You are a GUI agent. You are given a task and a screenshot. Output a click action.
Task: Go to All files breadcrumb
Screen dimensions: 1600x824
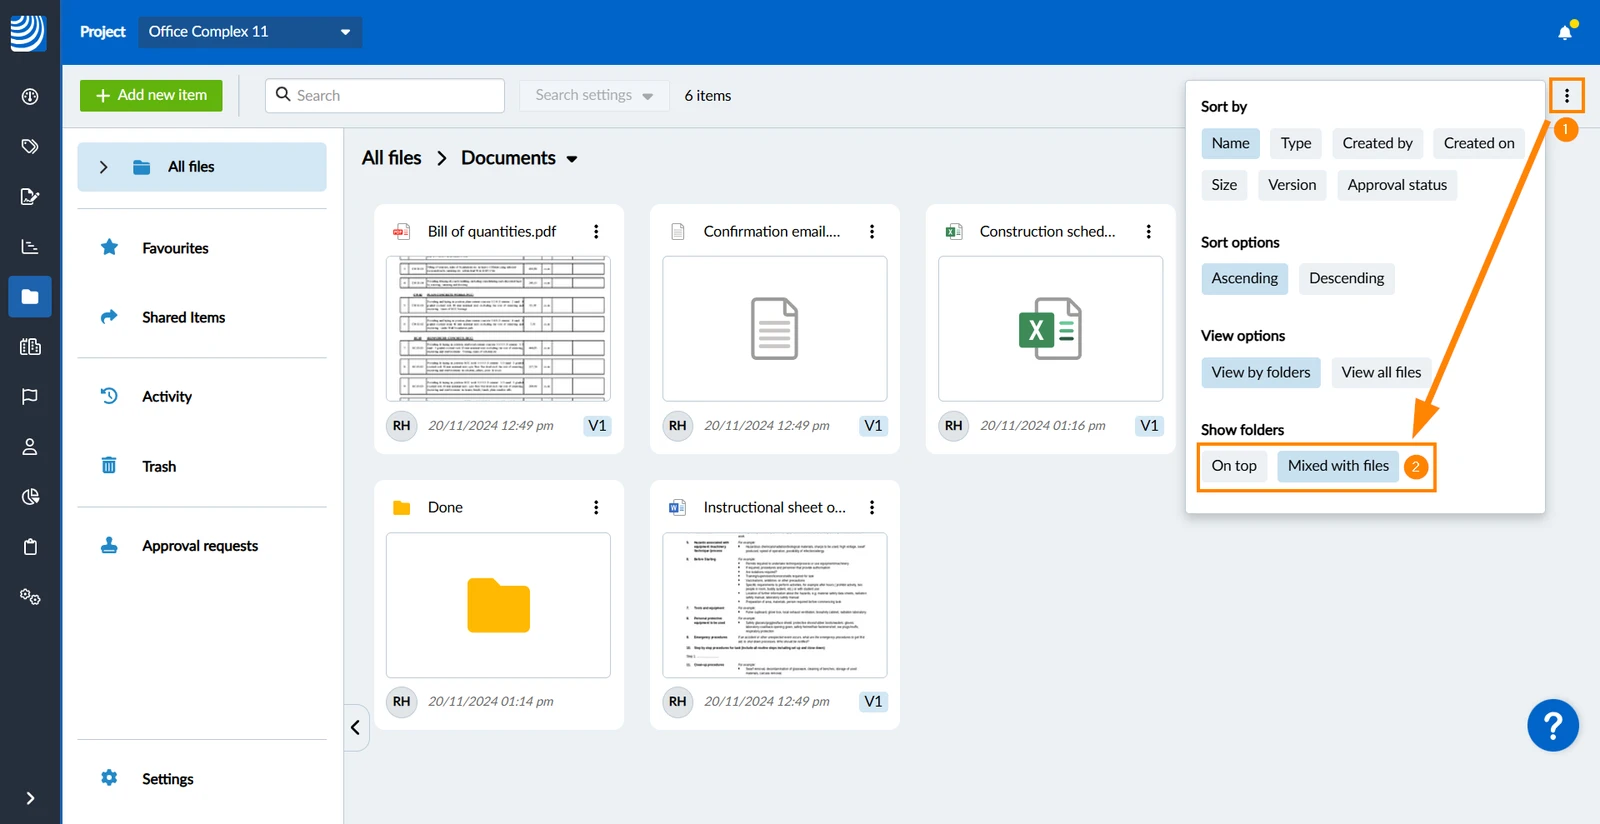pyautogui.click(x=392, y=158)
